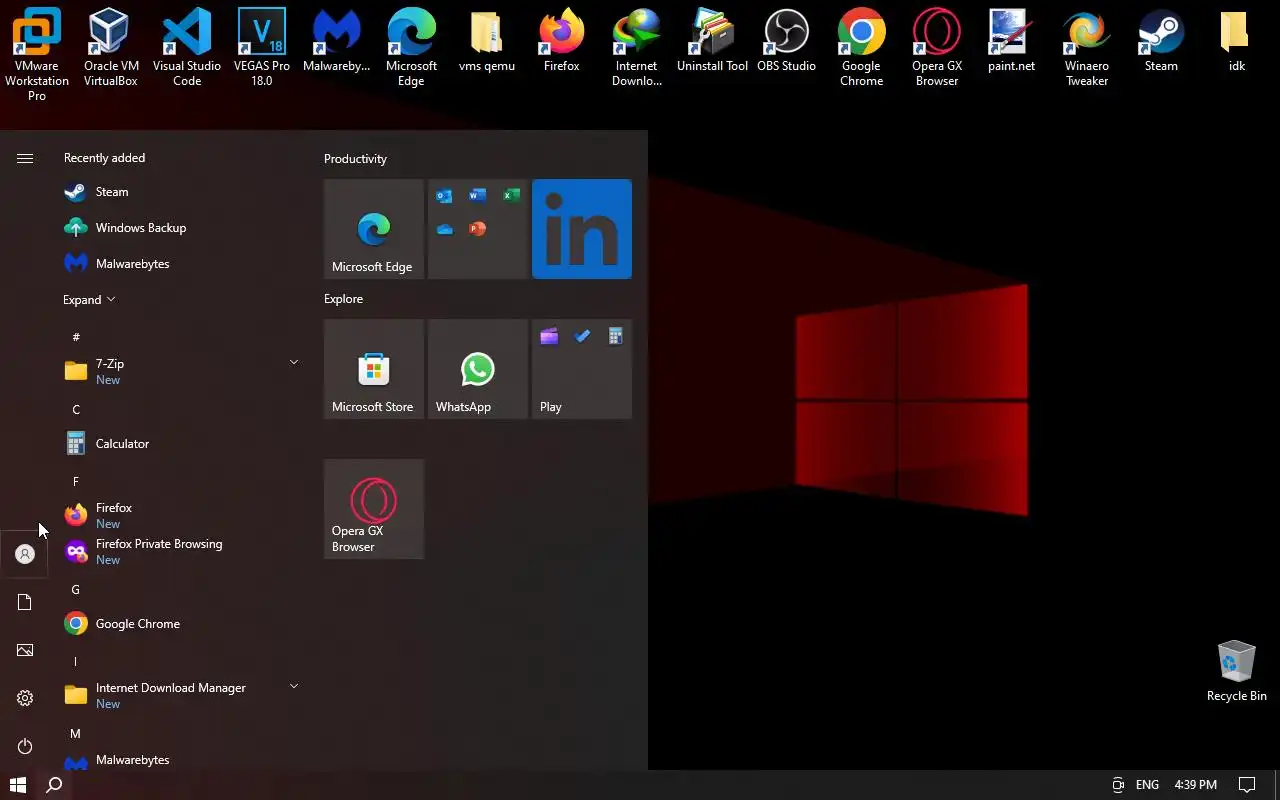Open the notification center icon
The image size is (1280, 800).
pos(1247,785)
